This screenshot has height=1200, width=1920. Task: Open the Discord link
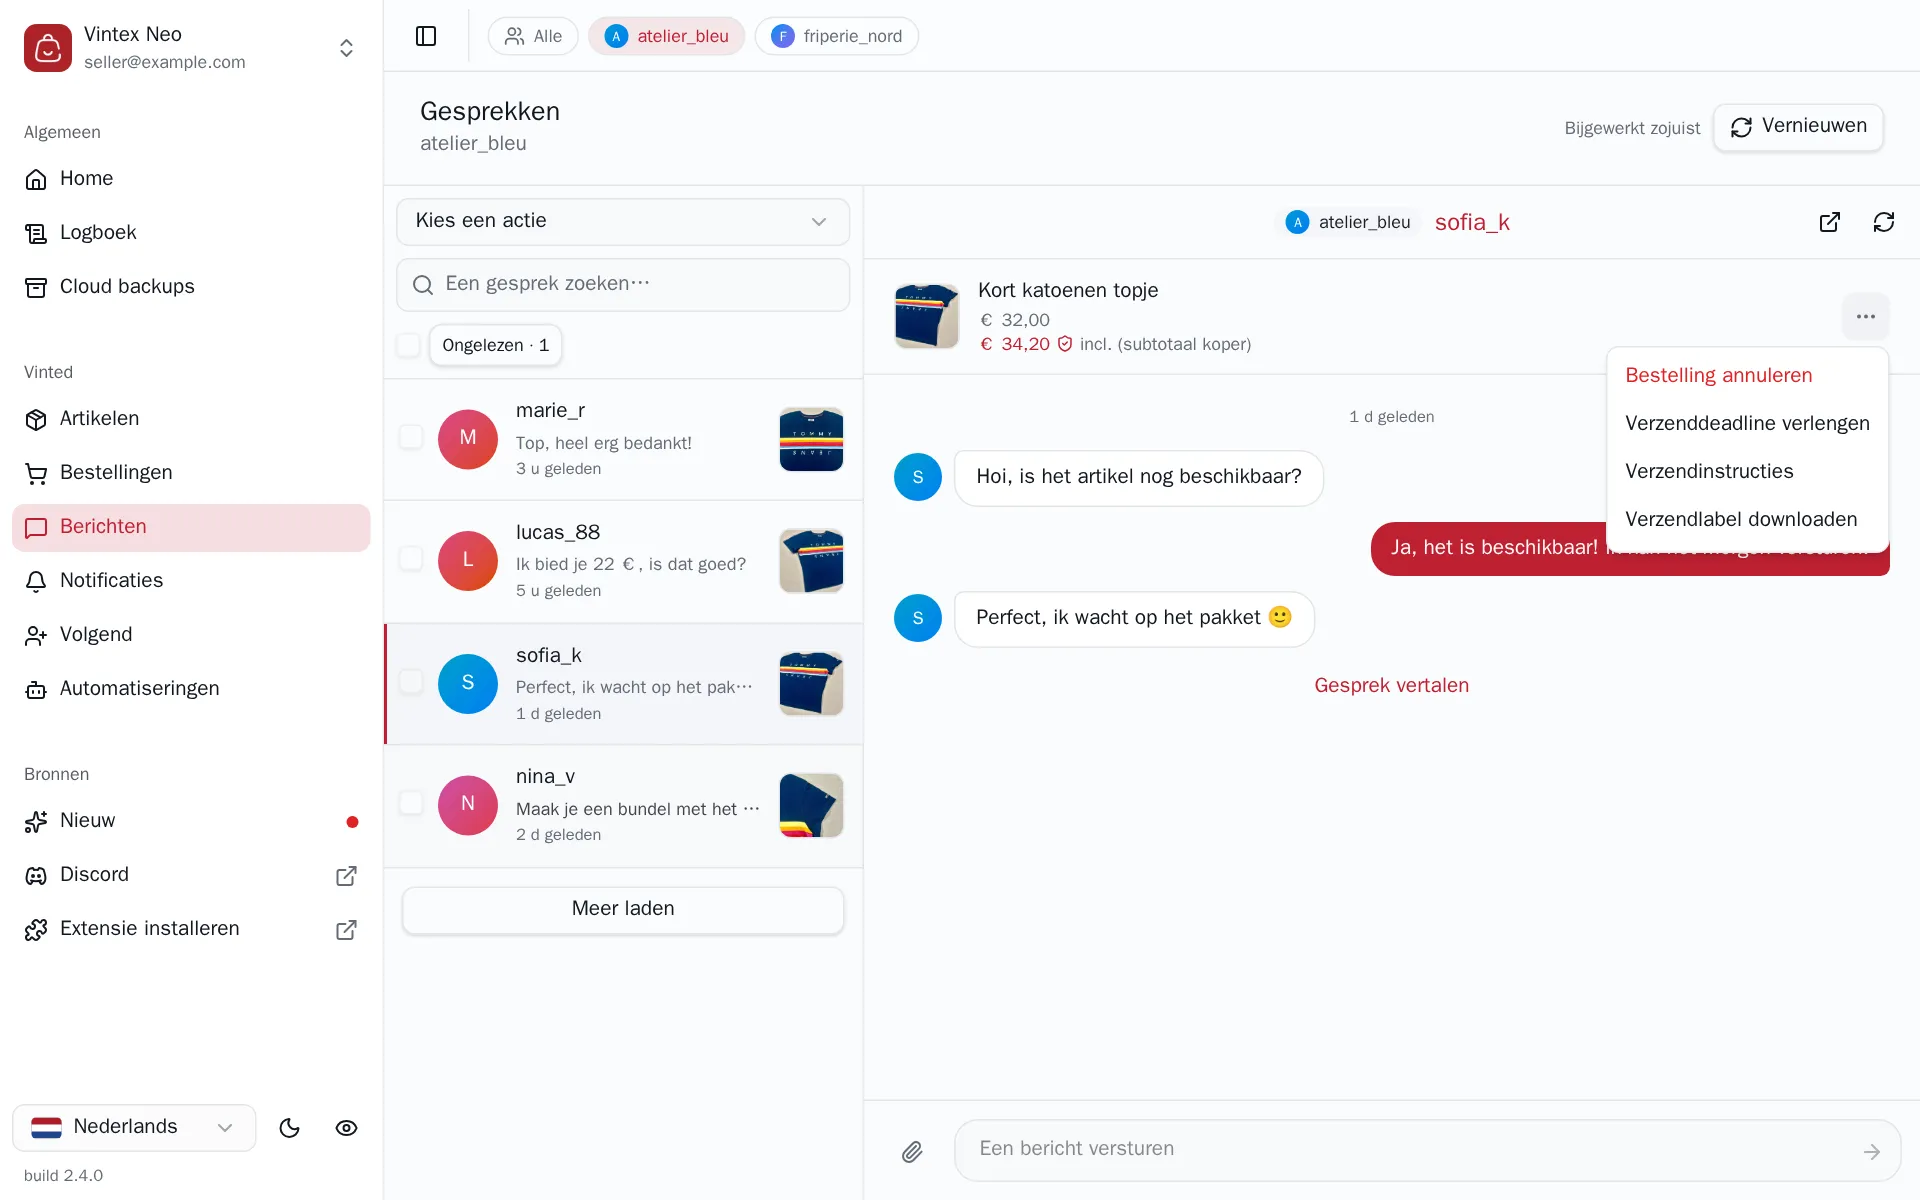coord(191,874)
